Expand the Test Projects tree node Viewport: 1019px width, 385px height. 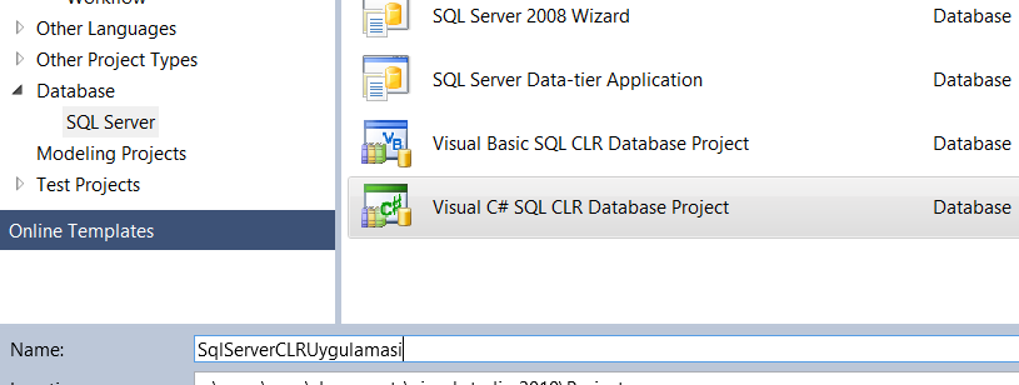(x=19, y=184)
